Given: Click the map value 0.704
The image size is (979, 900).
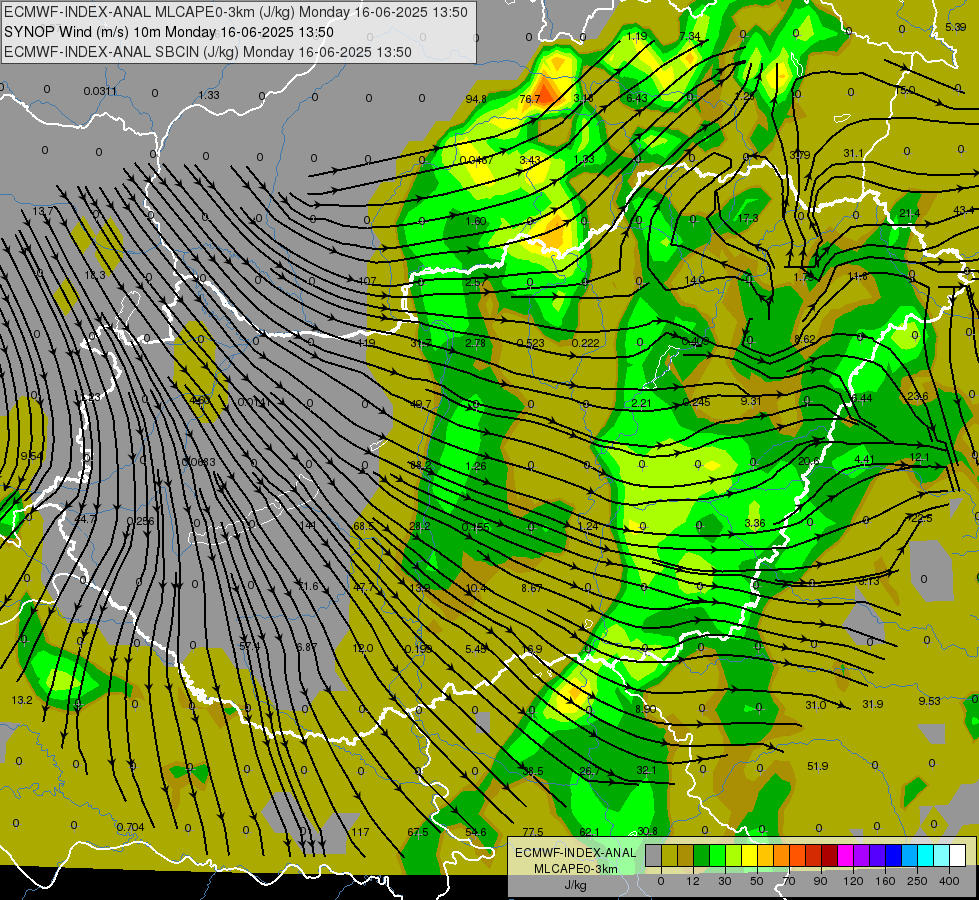Looking at the screenshot, I should coord(130,827).
